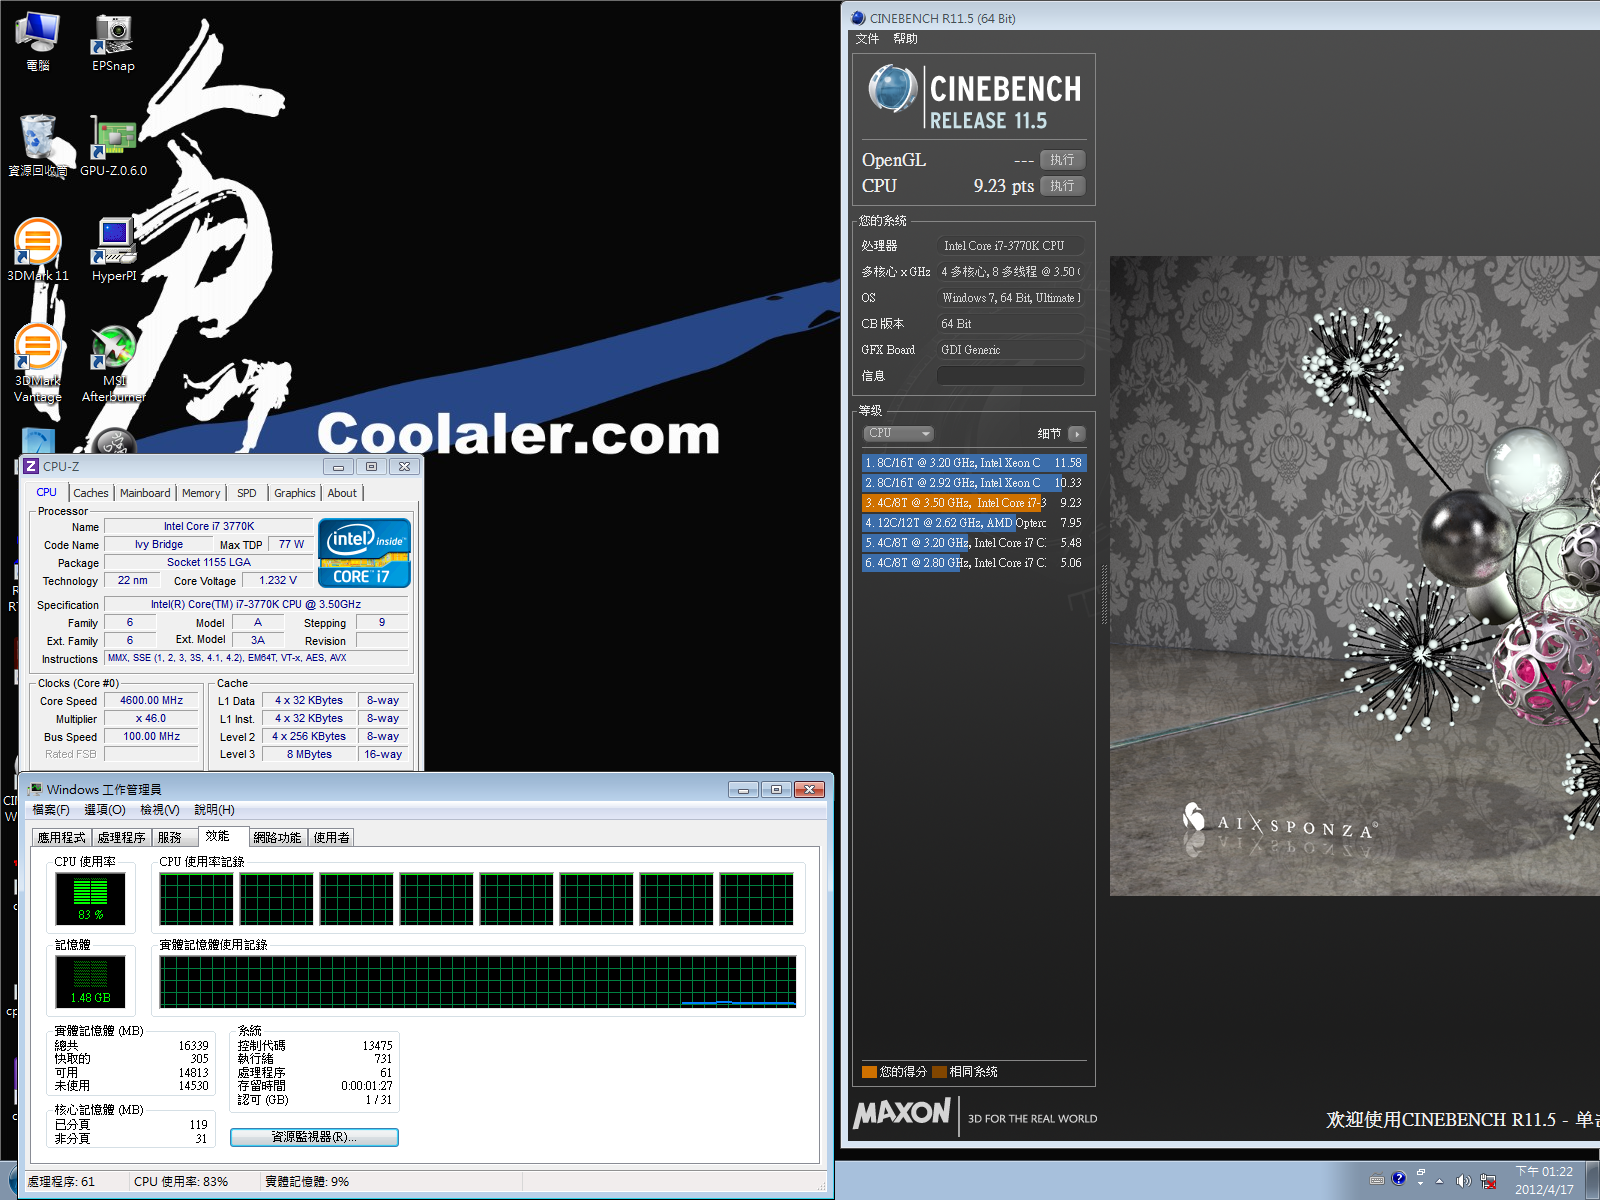Click the Task Manager title bar icon
Image resolution: width=1600 pixels, height=1200 pixels.
pyautogui.click(x=35, y=789)
